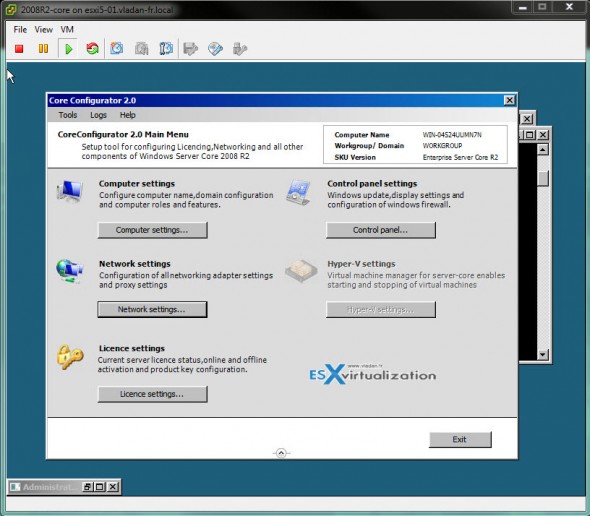Click the floppy device connection toolbar icon
This screenshot has height=516, width=590.
(x=190, y=49)
